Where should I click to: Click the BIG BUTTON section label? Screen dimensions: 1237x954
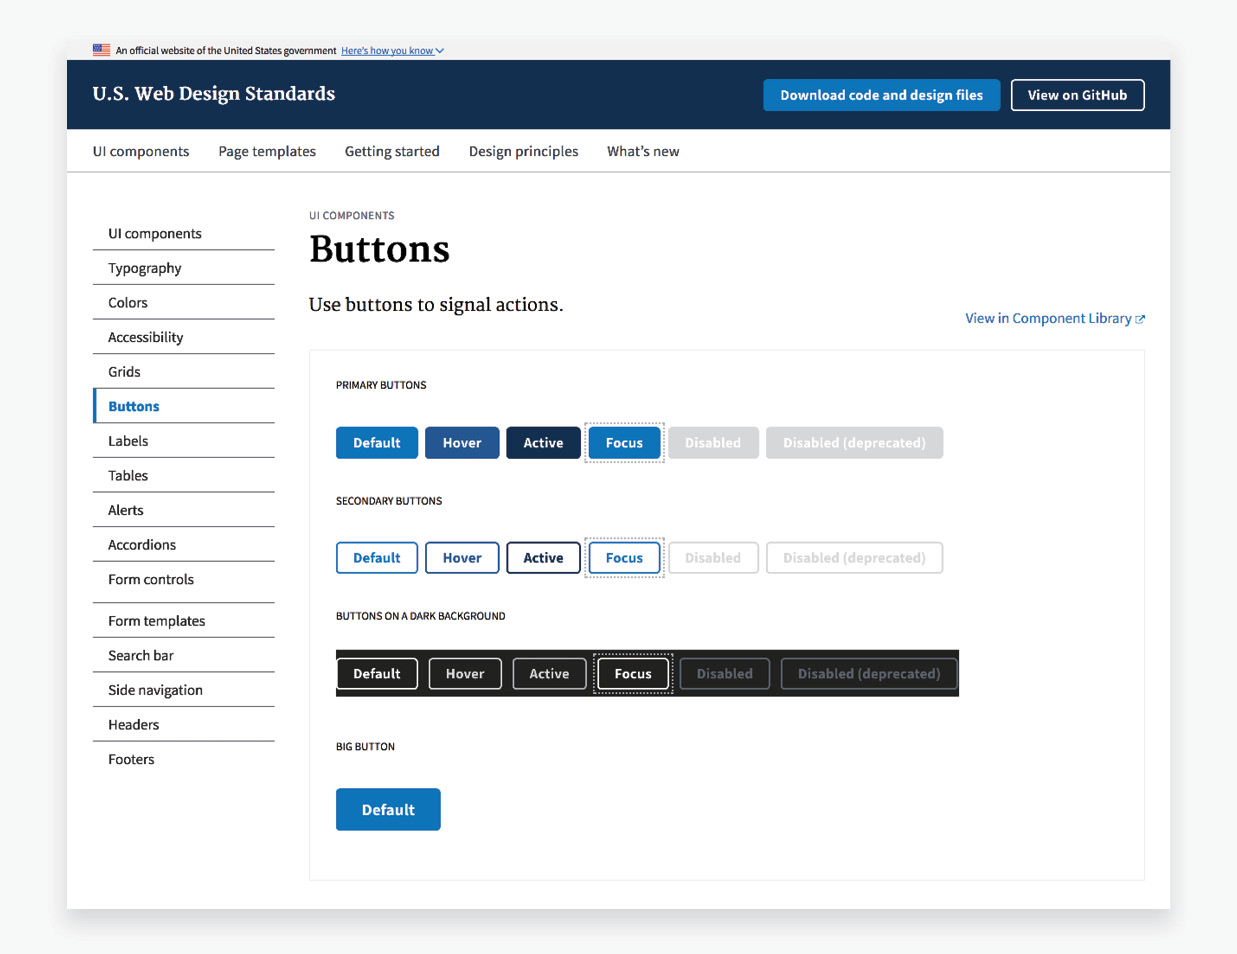point(365,747)
